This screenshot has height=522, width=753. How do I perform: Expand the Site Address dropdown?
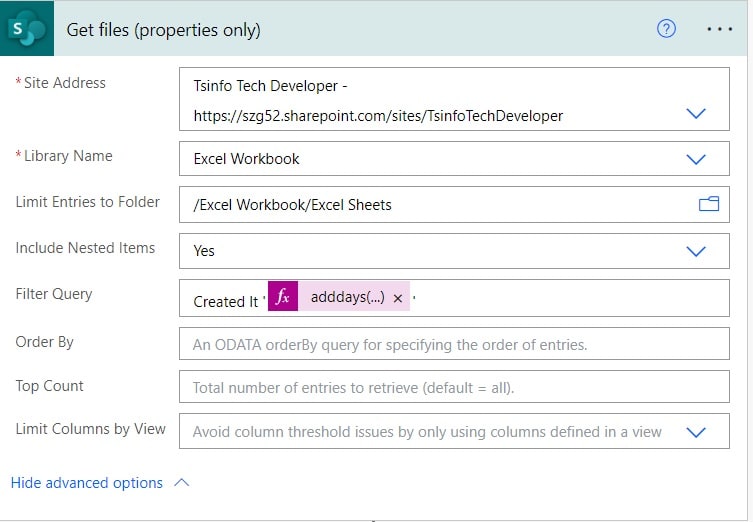[696, 114]
